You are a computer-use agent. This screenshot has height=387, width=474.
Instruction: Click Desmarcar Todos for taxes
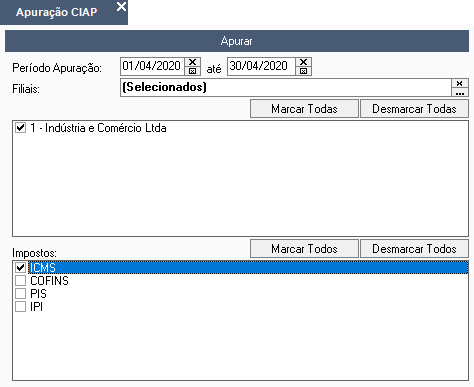(414, 249)
